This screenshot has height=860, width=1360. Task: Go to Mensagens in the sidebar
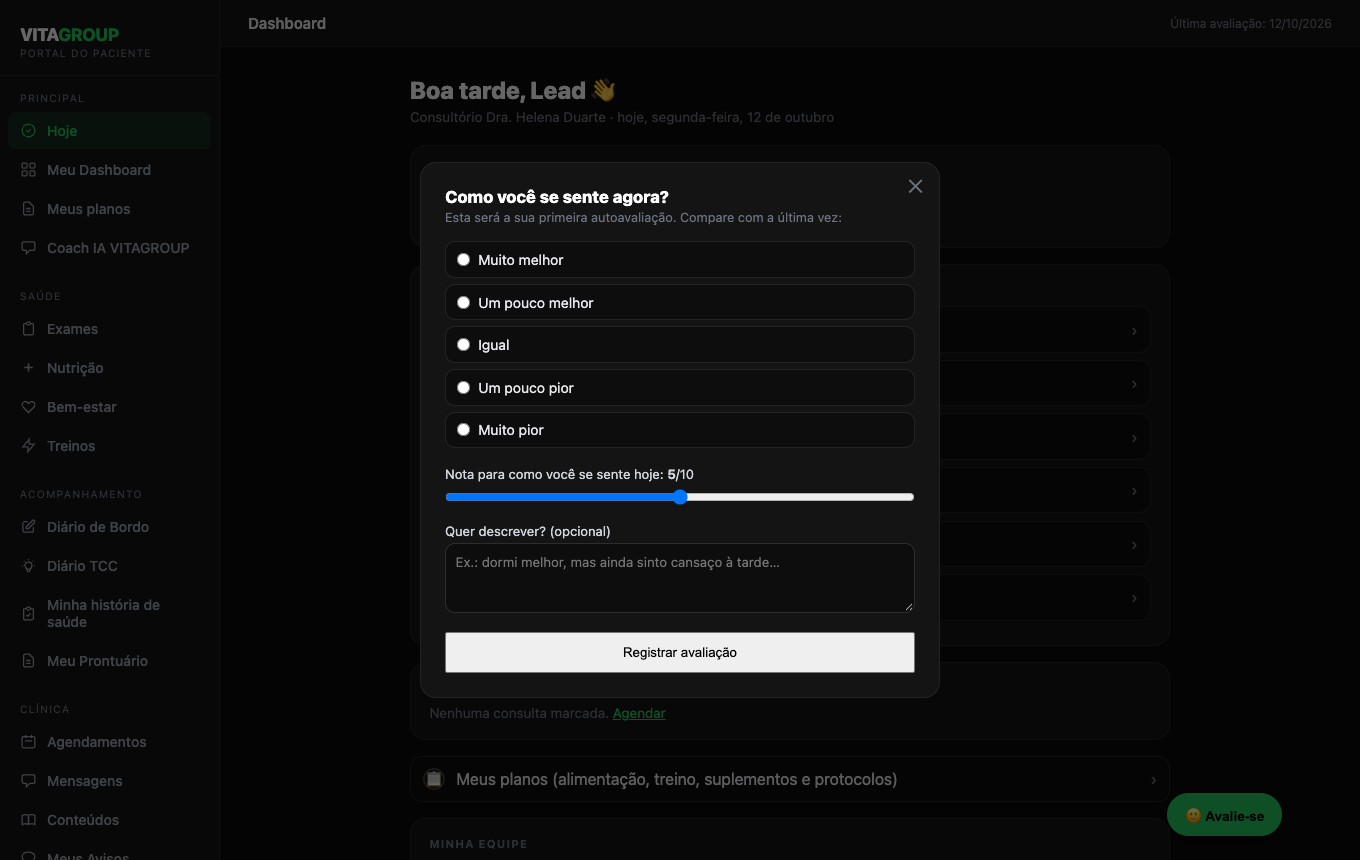110,781
